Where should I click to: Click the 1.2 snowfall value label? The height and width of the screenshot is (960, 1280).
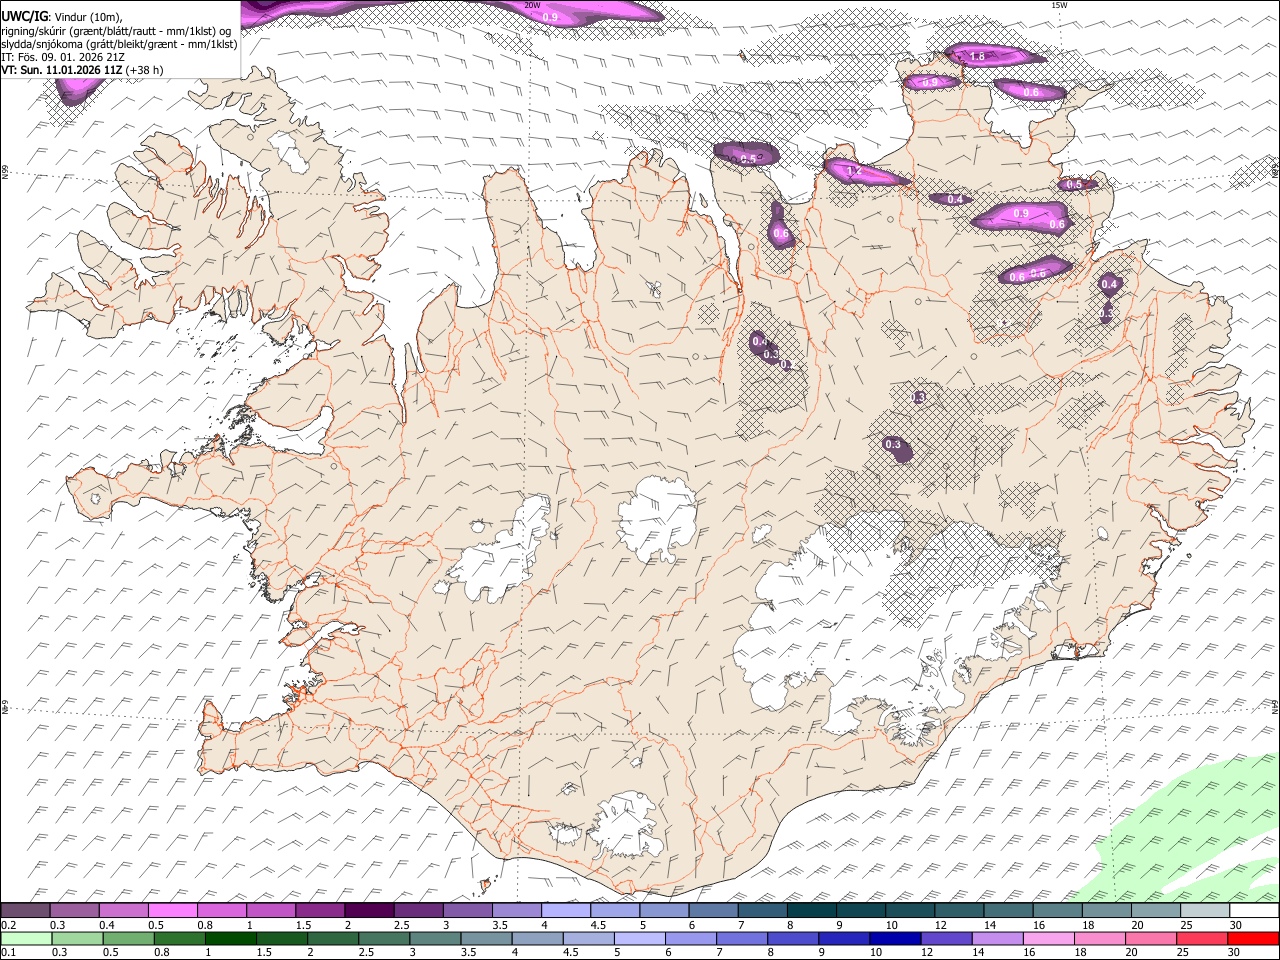854,171
